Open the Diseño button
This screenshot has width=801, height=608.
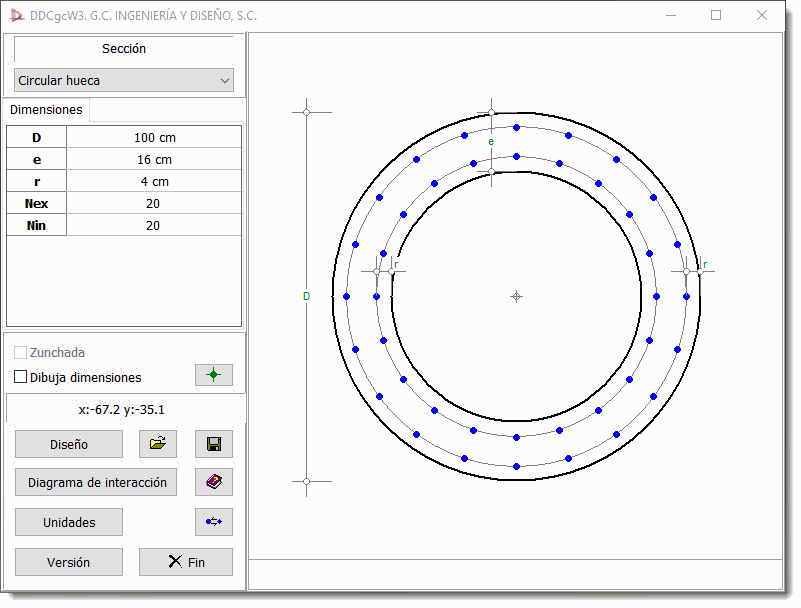click(x=69, y=444)
